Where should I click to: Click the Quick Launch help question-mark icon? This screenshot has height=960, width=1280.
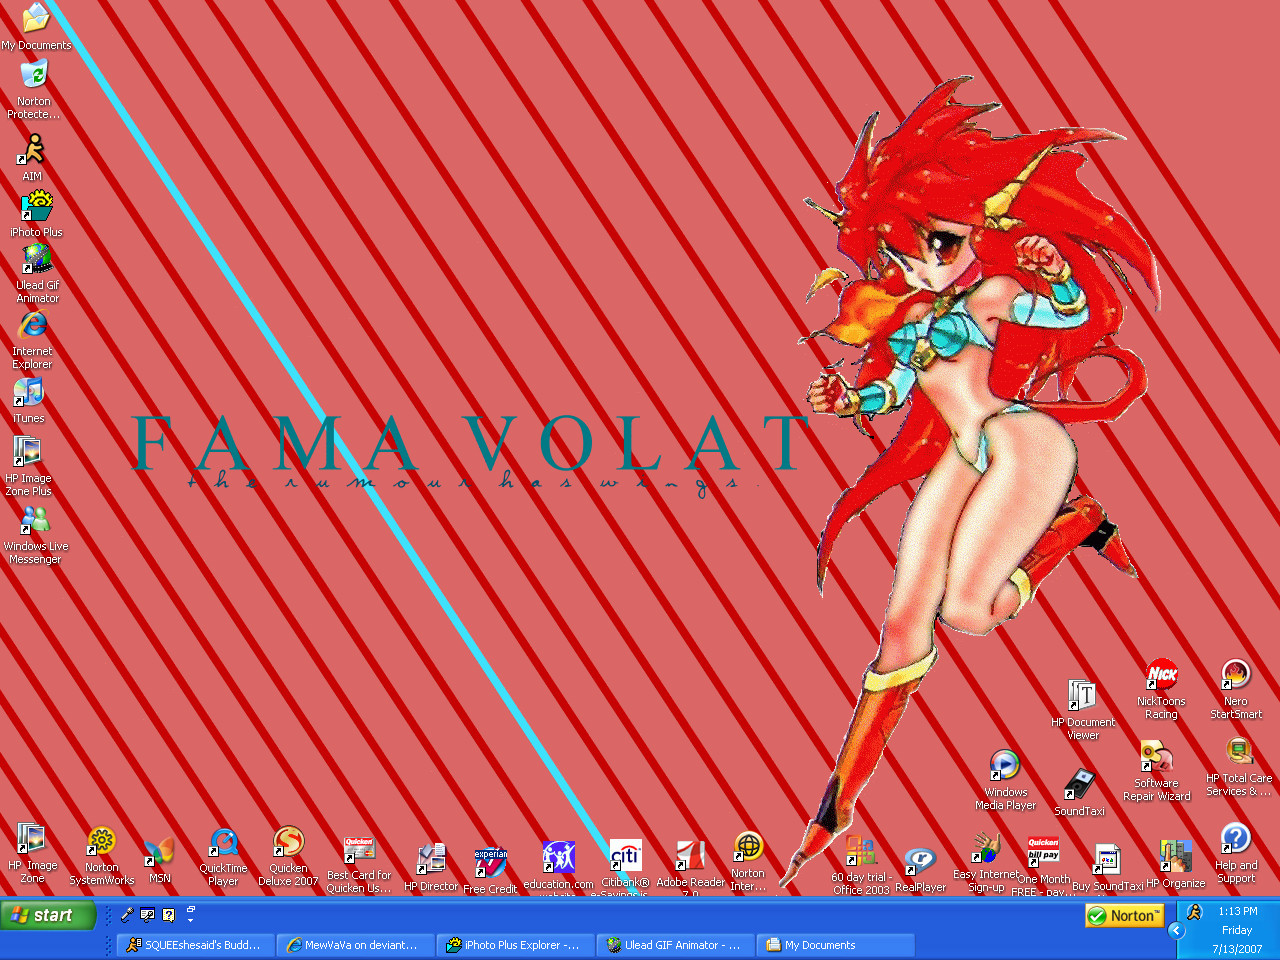[168, 914]
